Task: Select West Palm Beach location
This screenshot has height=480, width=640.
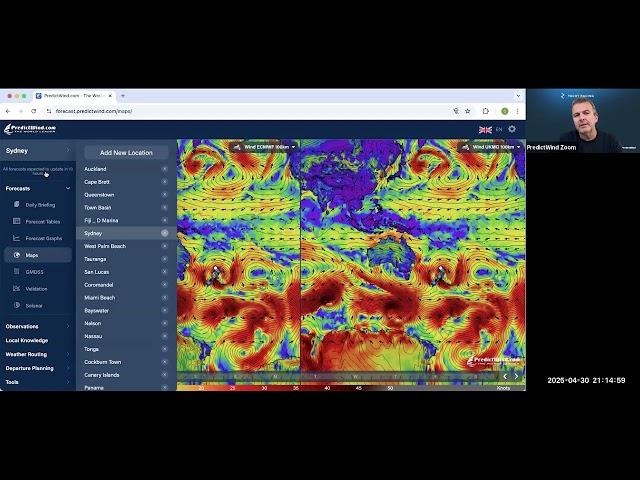Action: click(x=105, y=246)
